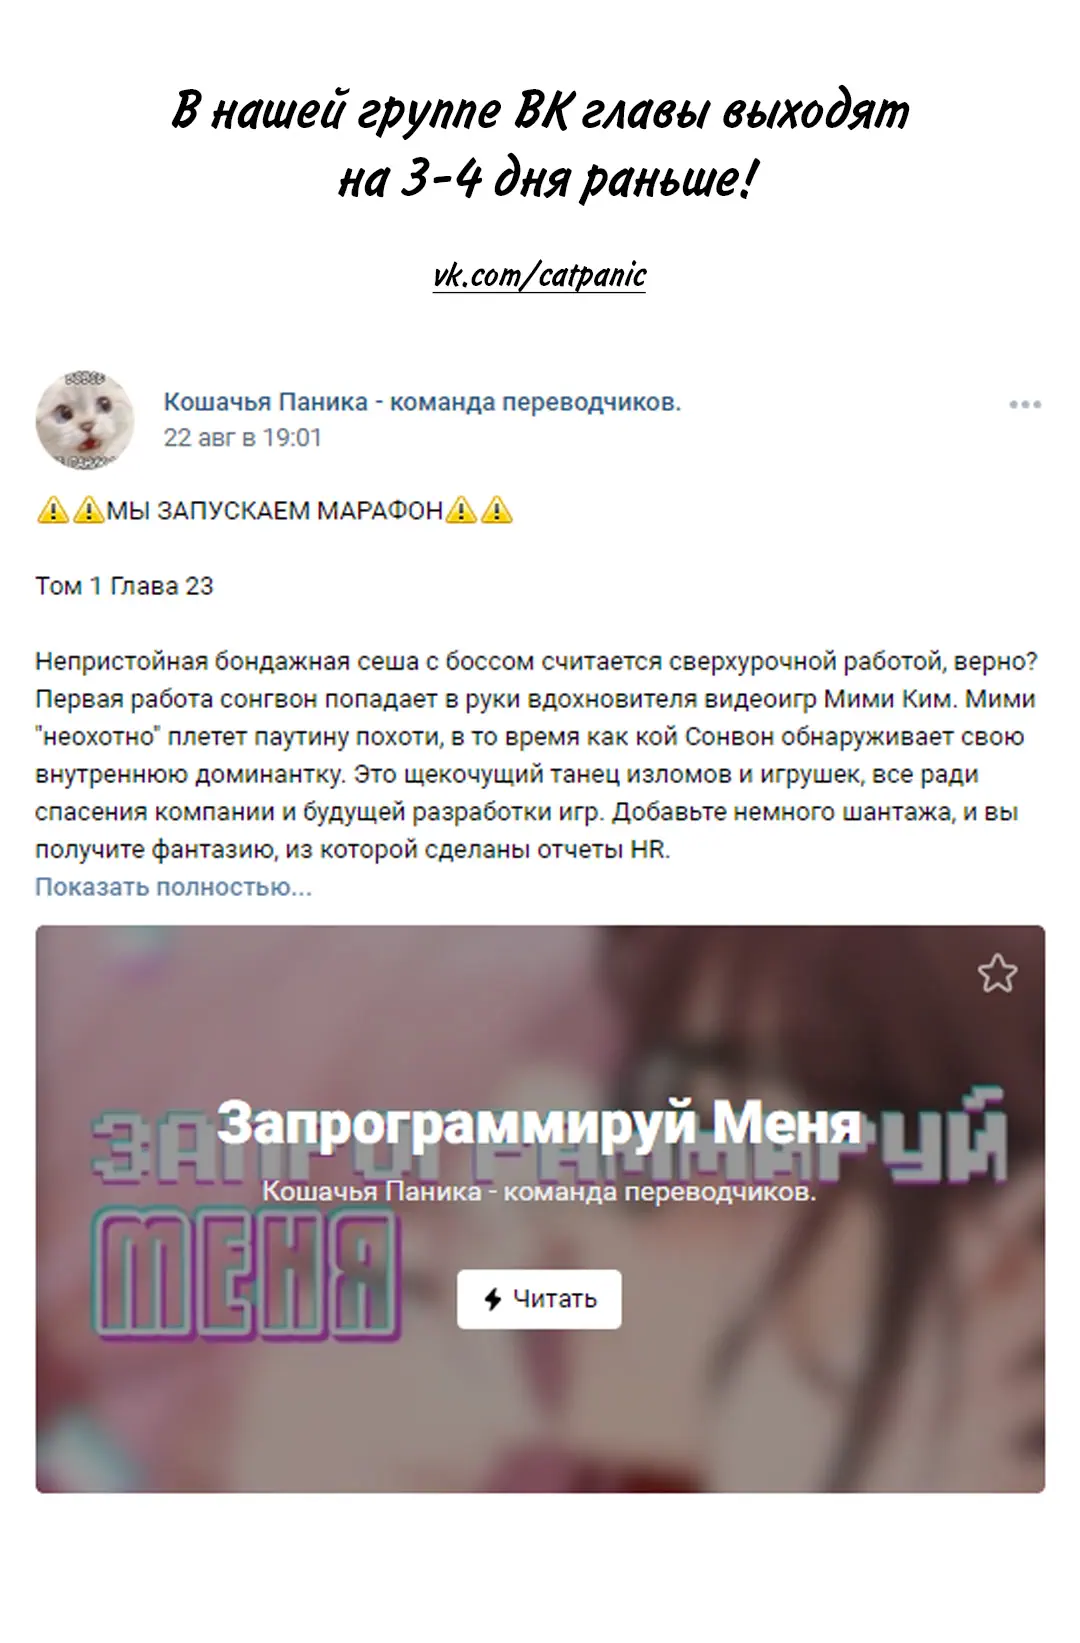Click the handwritten heading about ВК chapters
The height and width of the screenshot is (1643, 1080).
540,145
